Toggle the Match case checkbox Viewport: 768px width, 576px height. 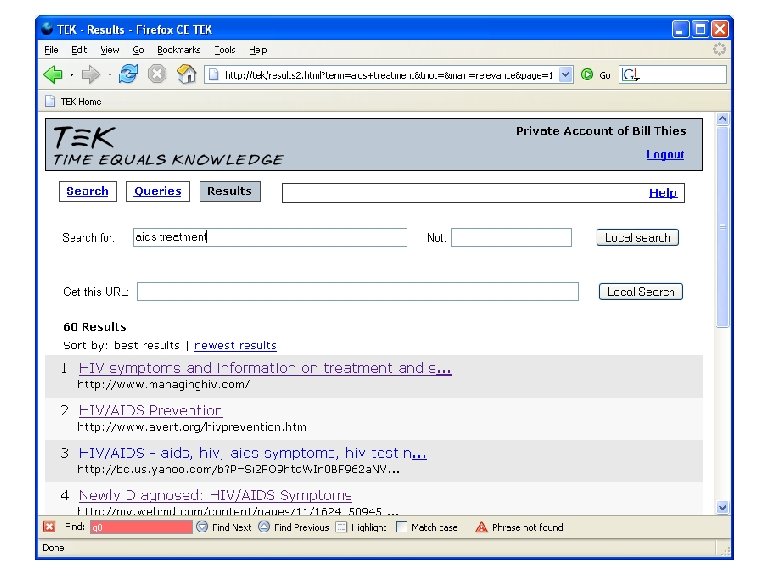pyautogui.click(x=401, y=527)
